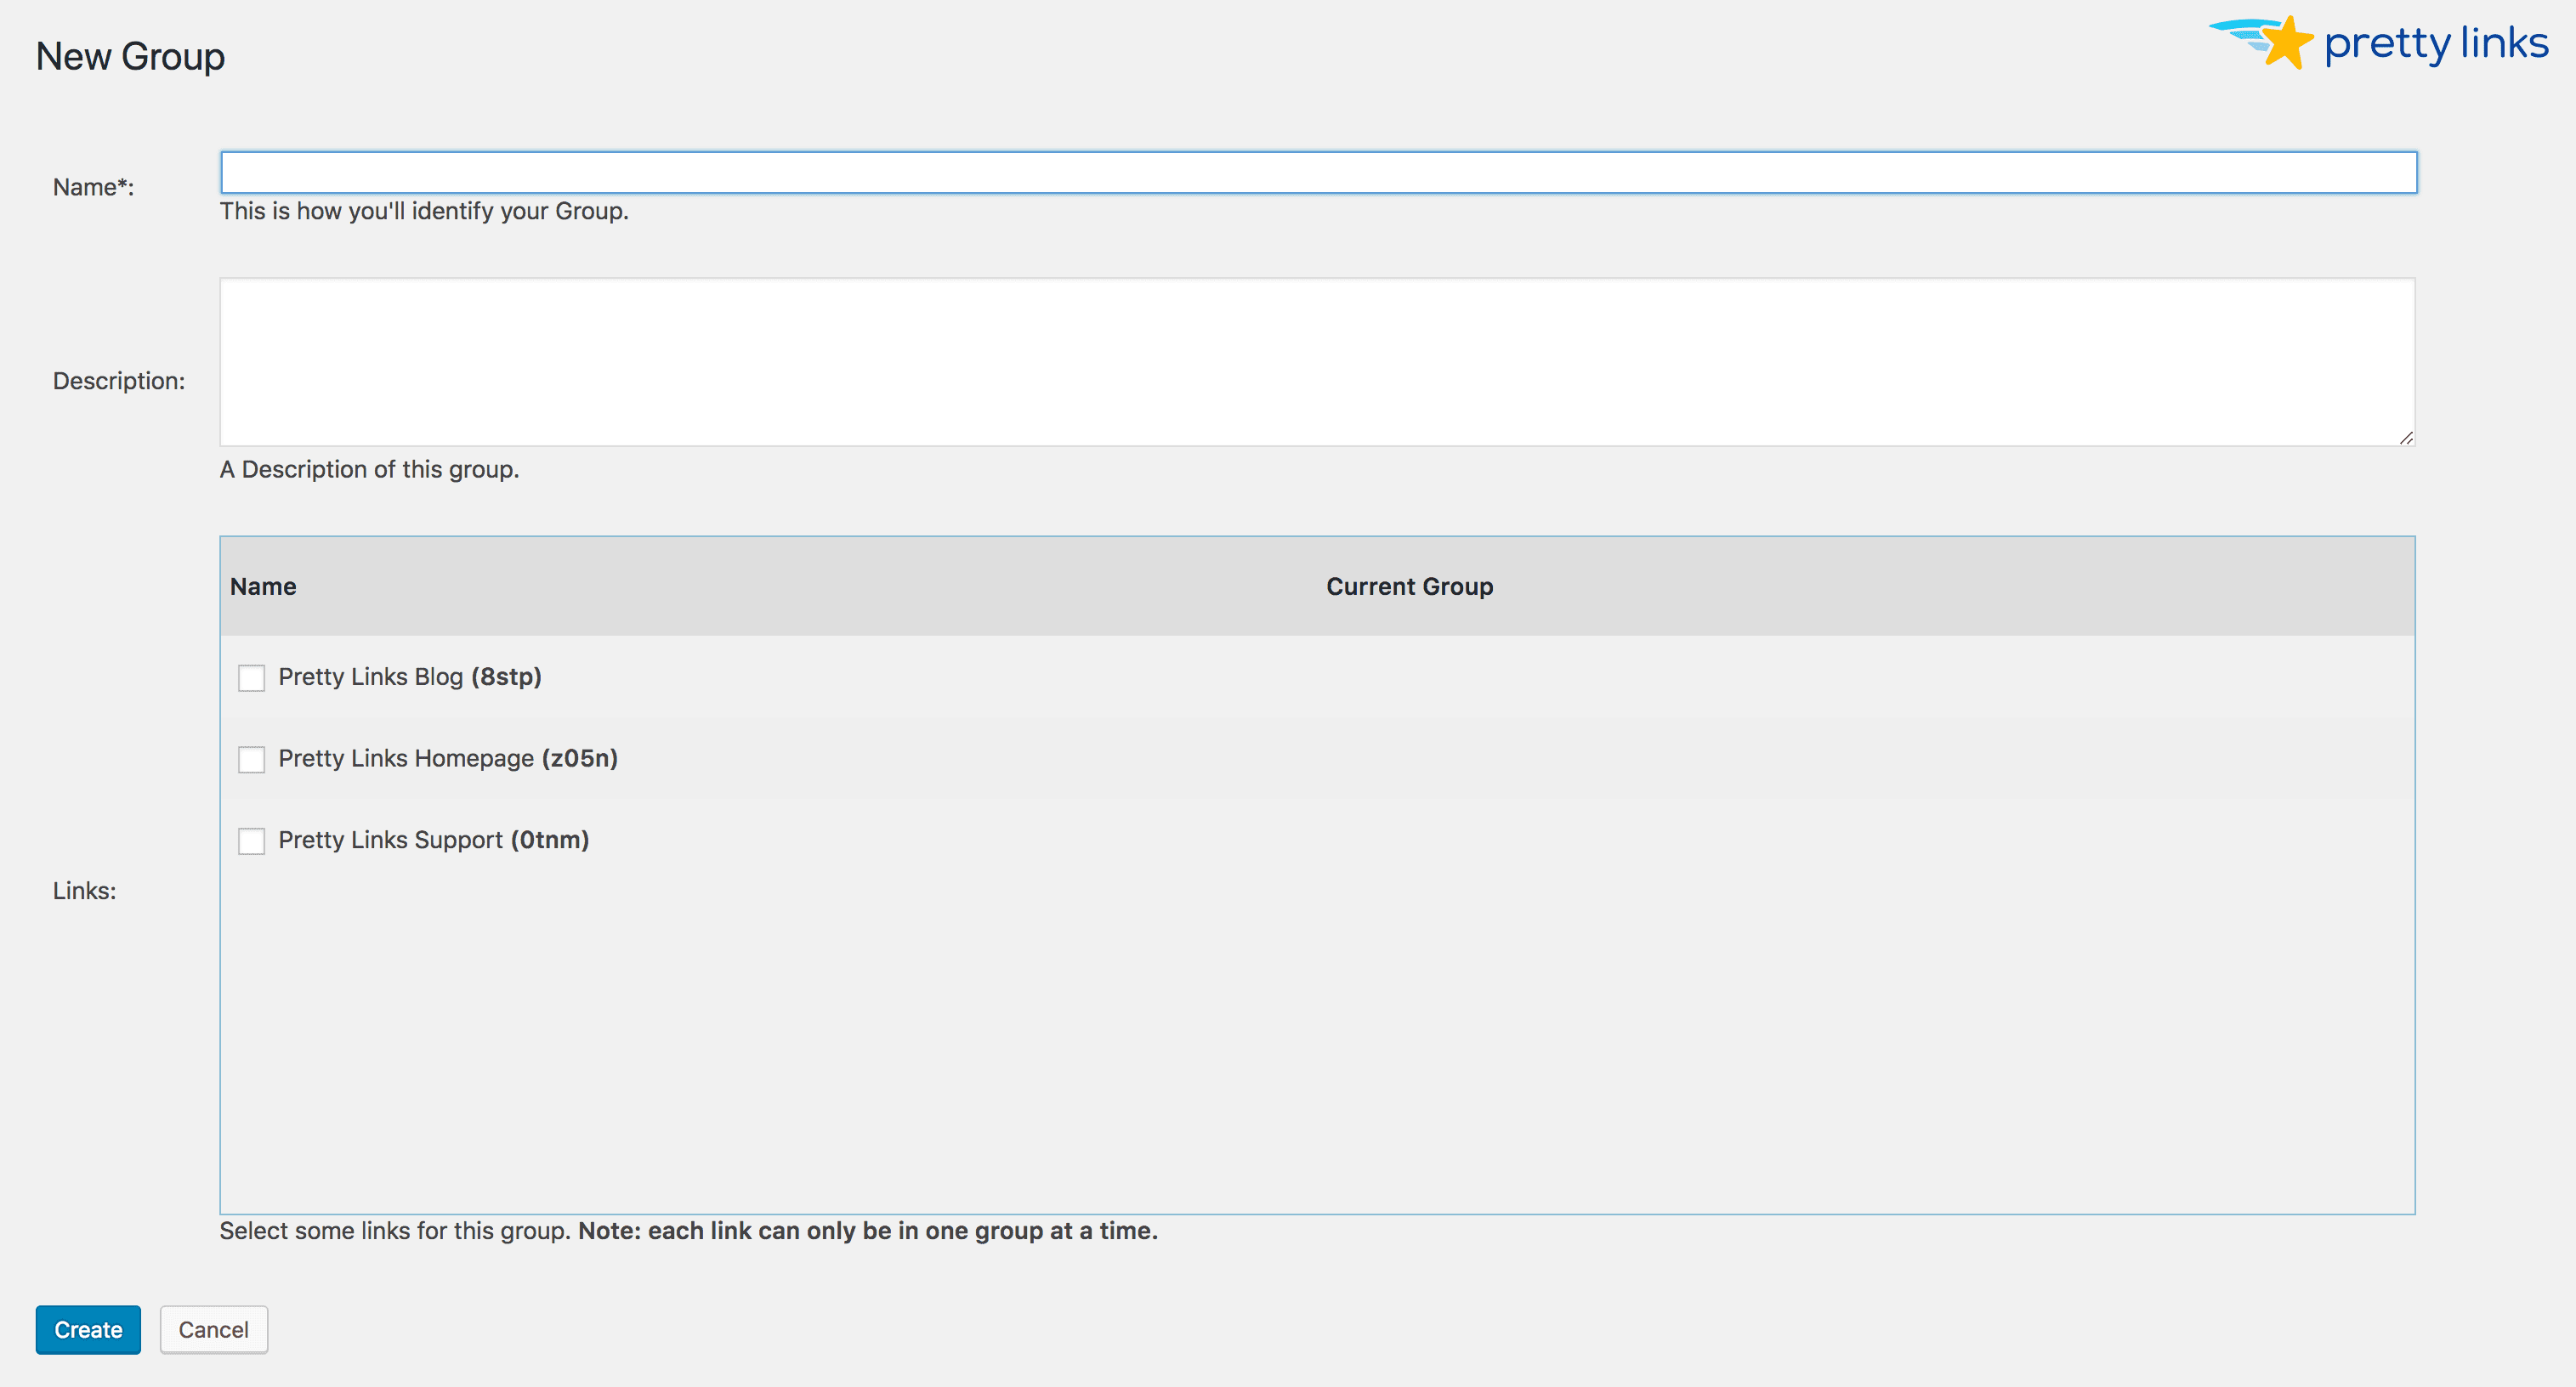Click the New Group page title
This screenshot has width=2576, height=1387.
(x=130, y=56)
